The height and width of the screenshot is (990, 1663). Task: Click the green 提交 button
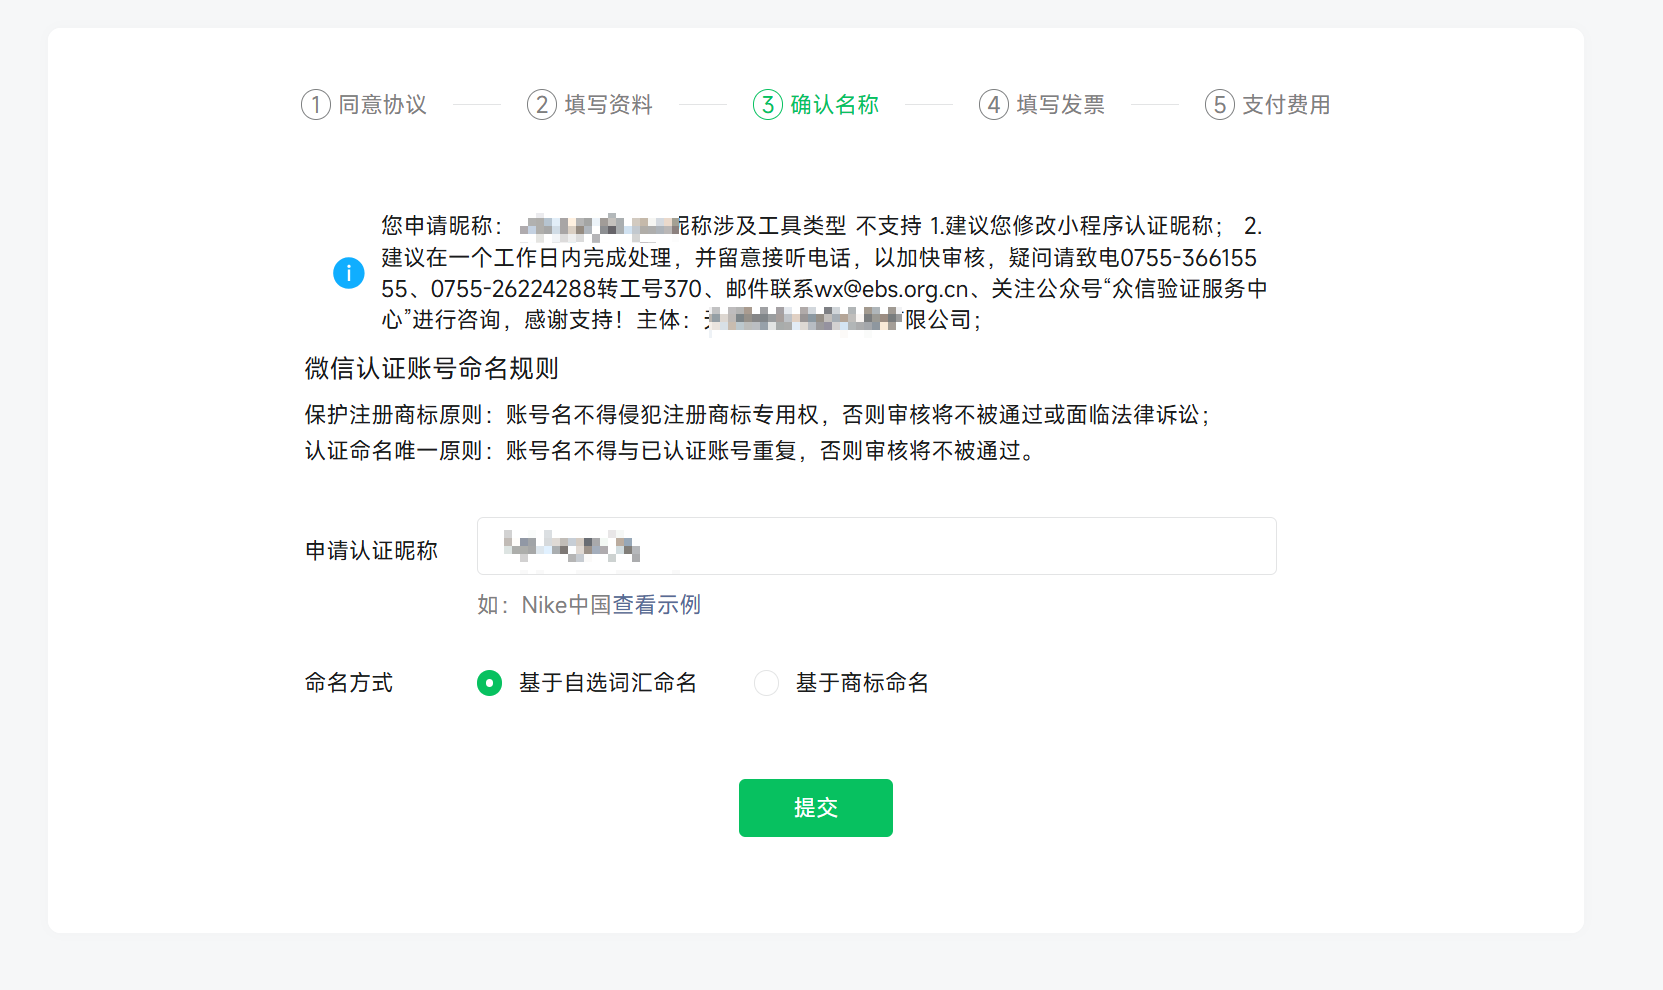(816, 808)
